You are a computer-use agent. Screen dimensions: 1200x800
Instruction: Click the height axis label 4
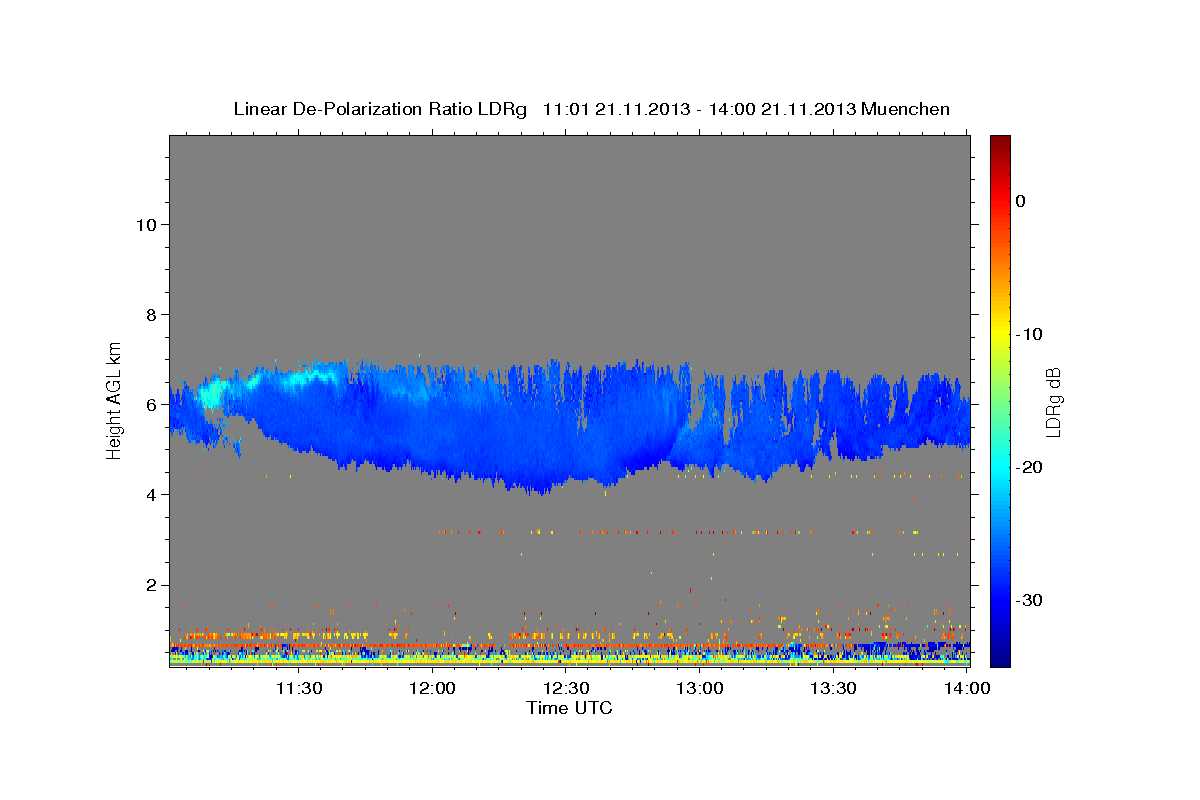coord(153,495)
